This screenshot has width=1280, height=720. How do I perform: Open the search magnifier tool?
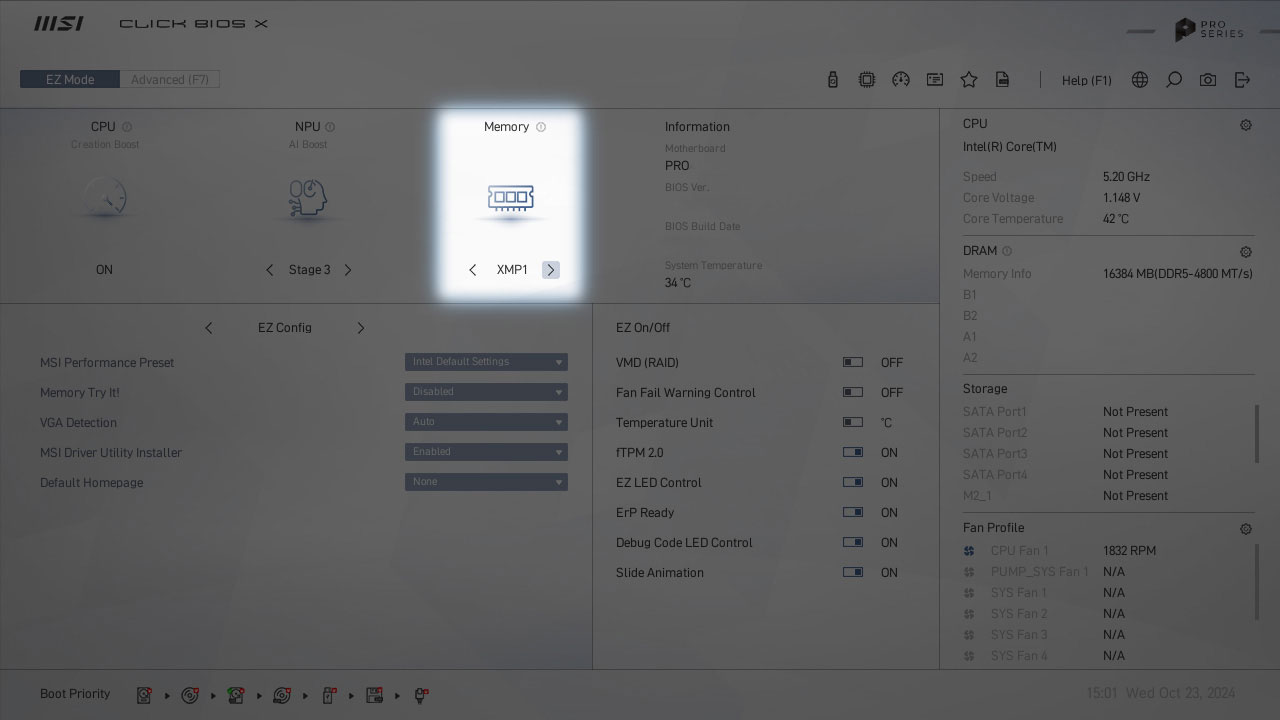click(1174, 80)
